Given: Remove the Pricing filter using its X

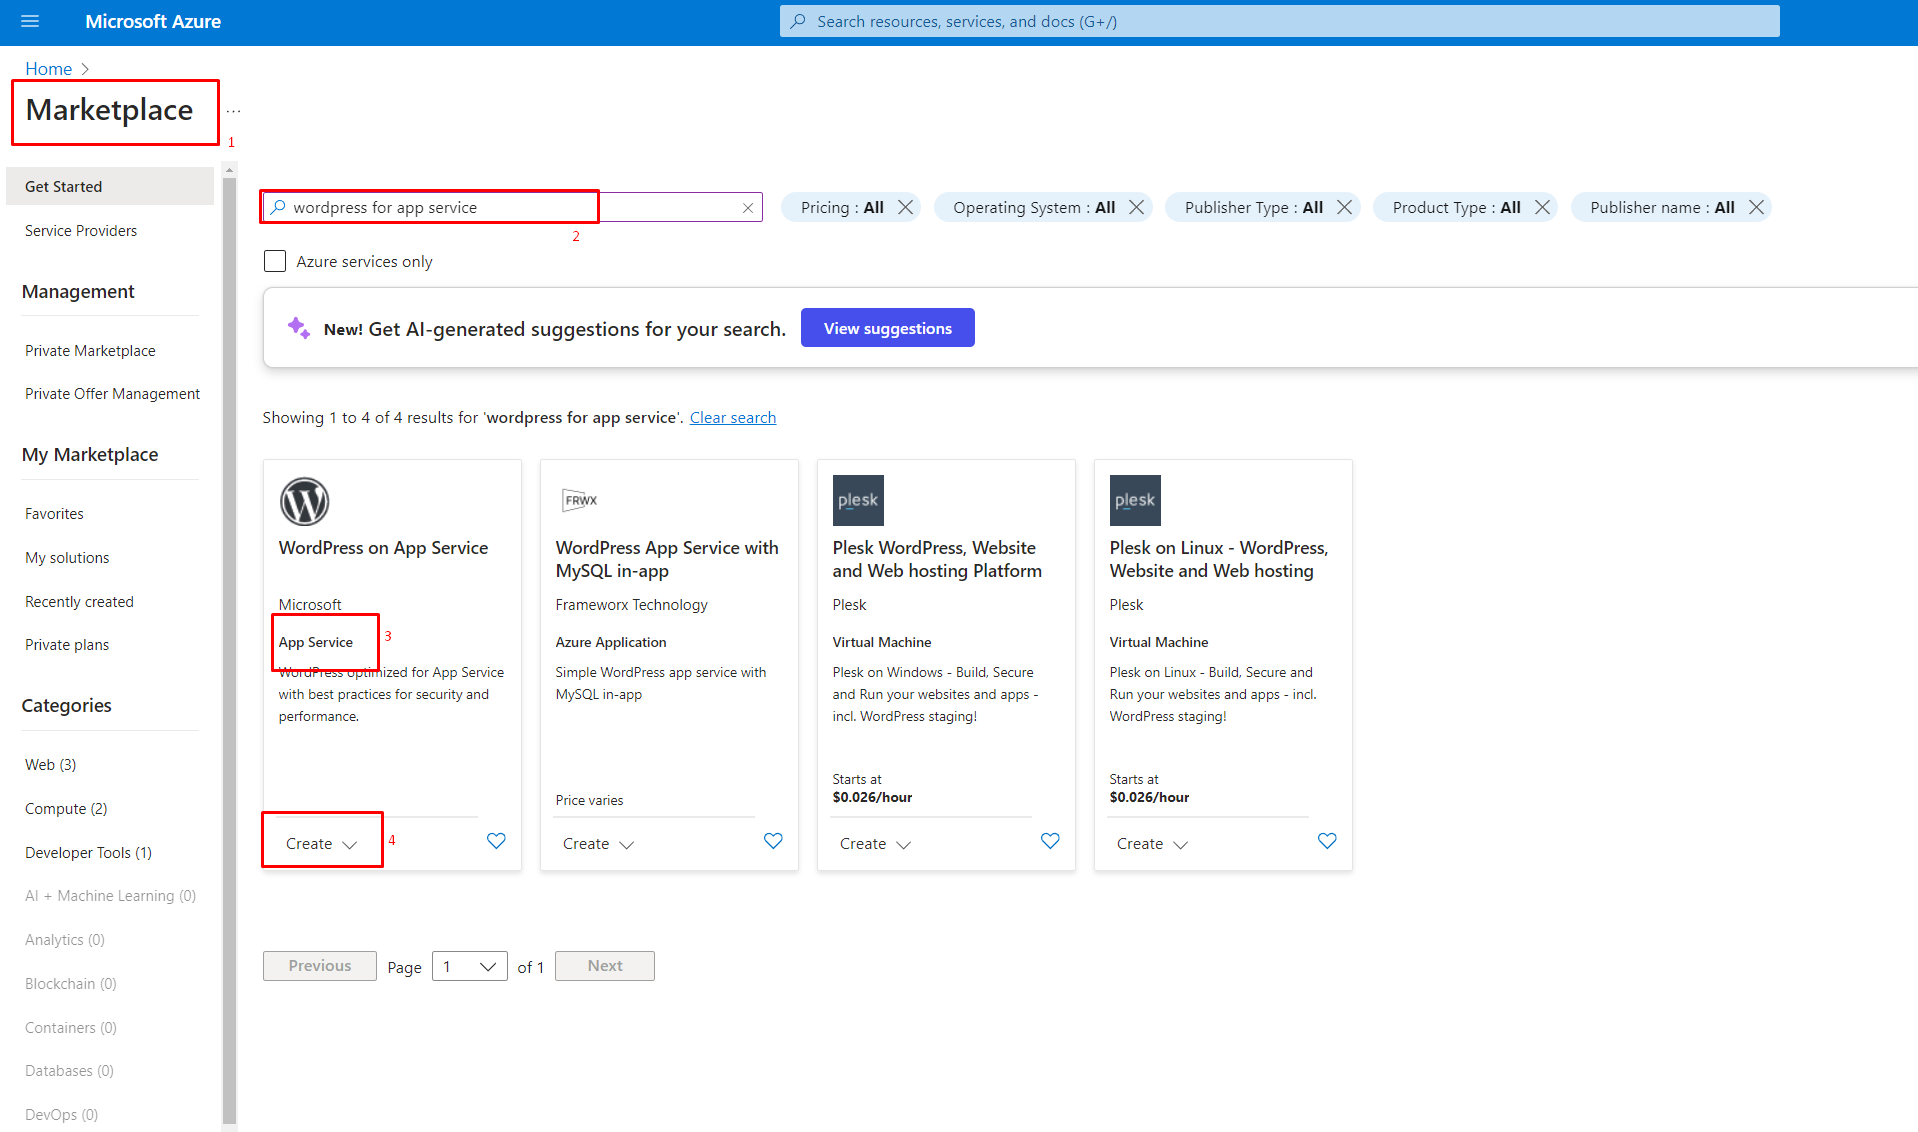Looking at the screenshot, I should 906,207.
